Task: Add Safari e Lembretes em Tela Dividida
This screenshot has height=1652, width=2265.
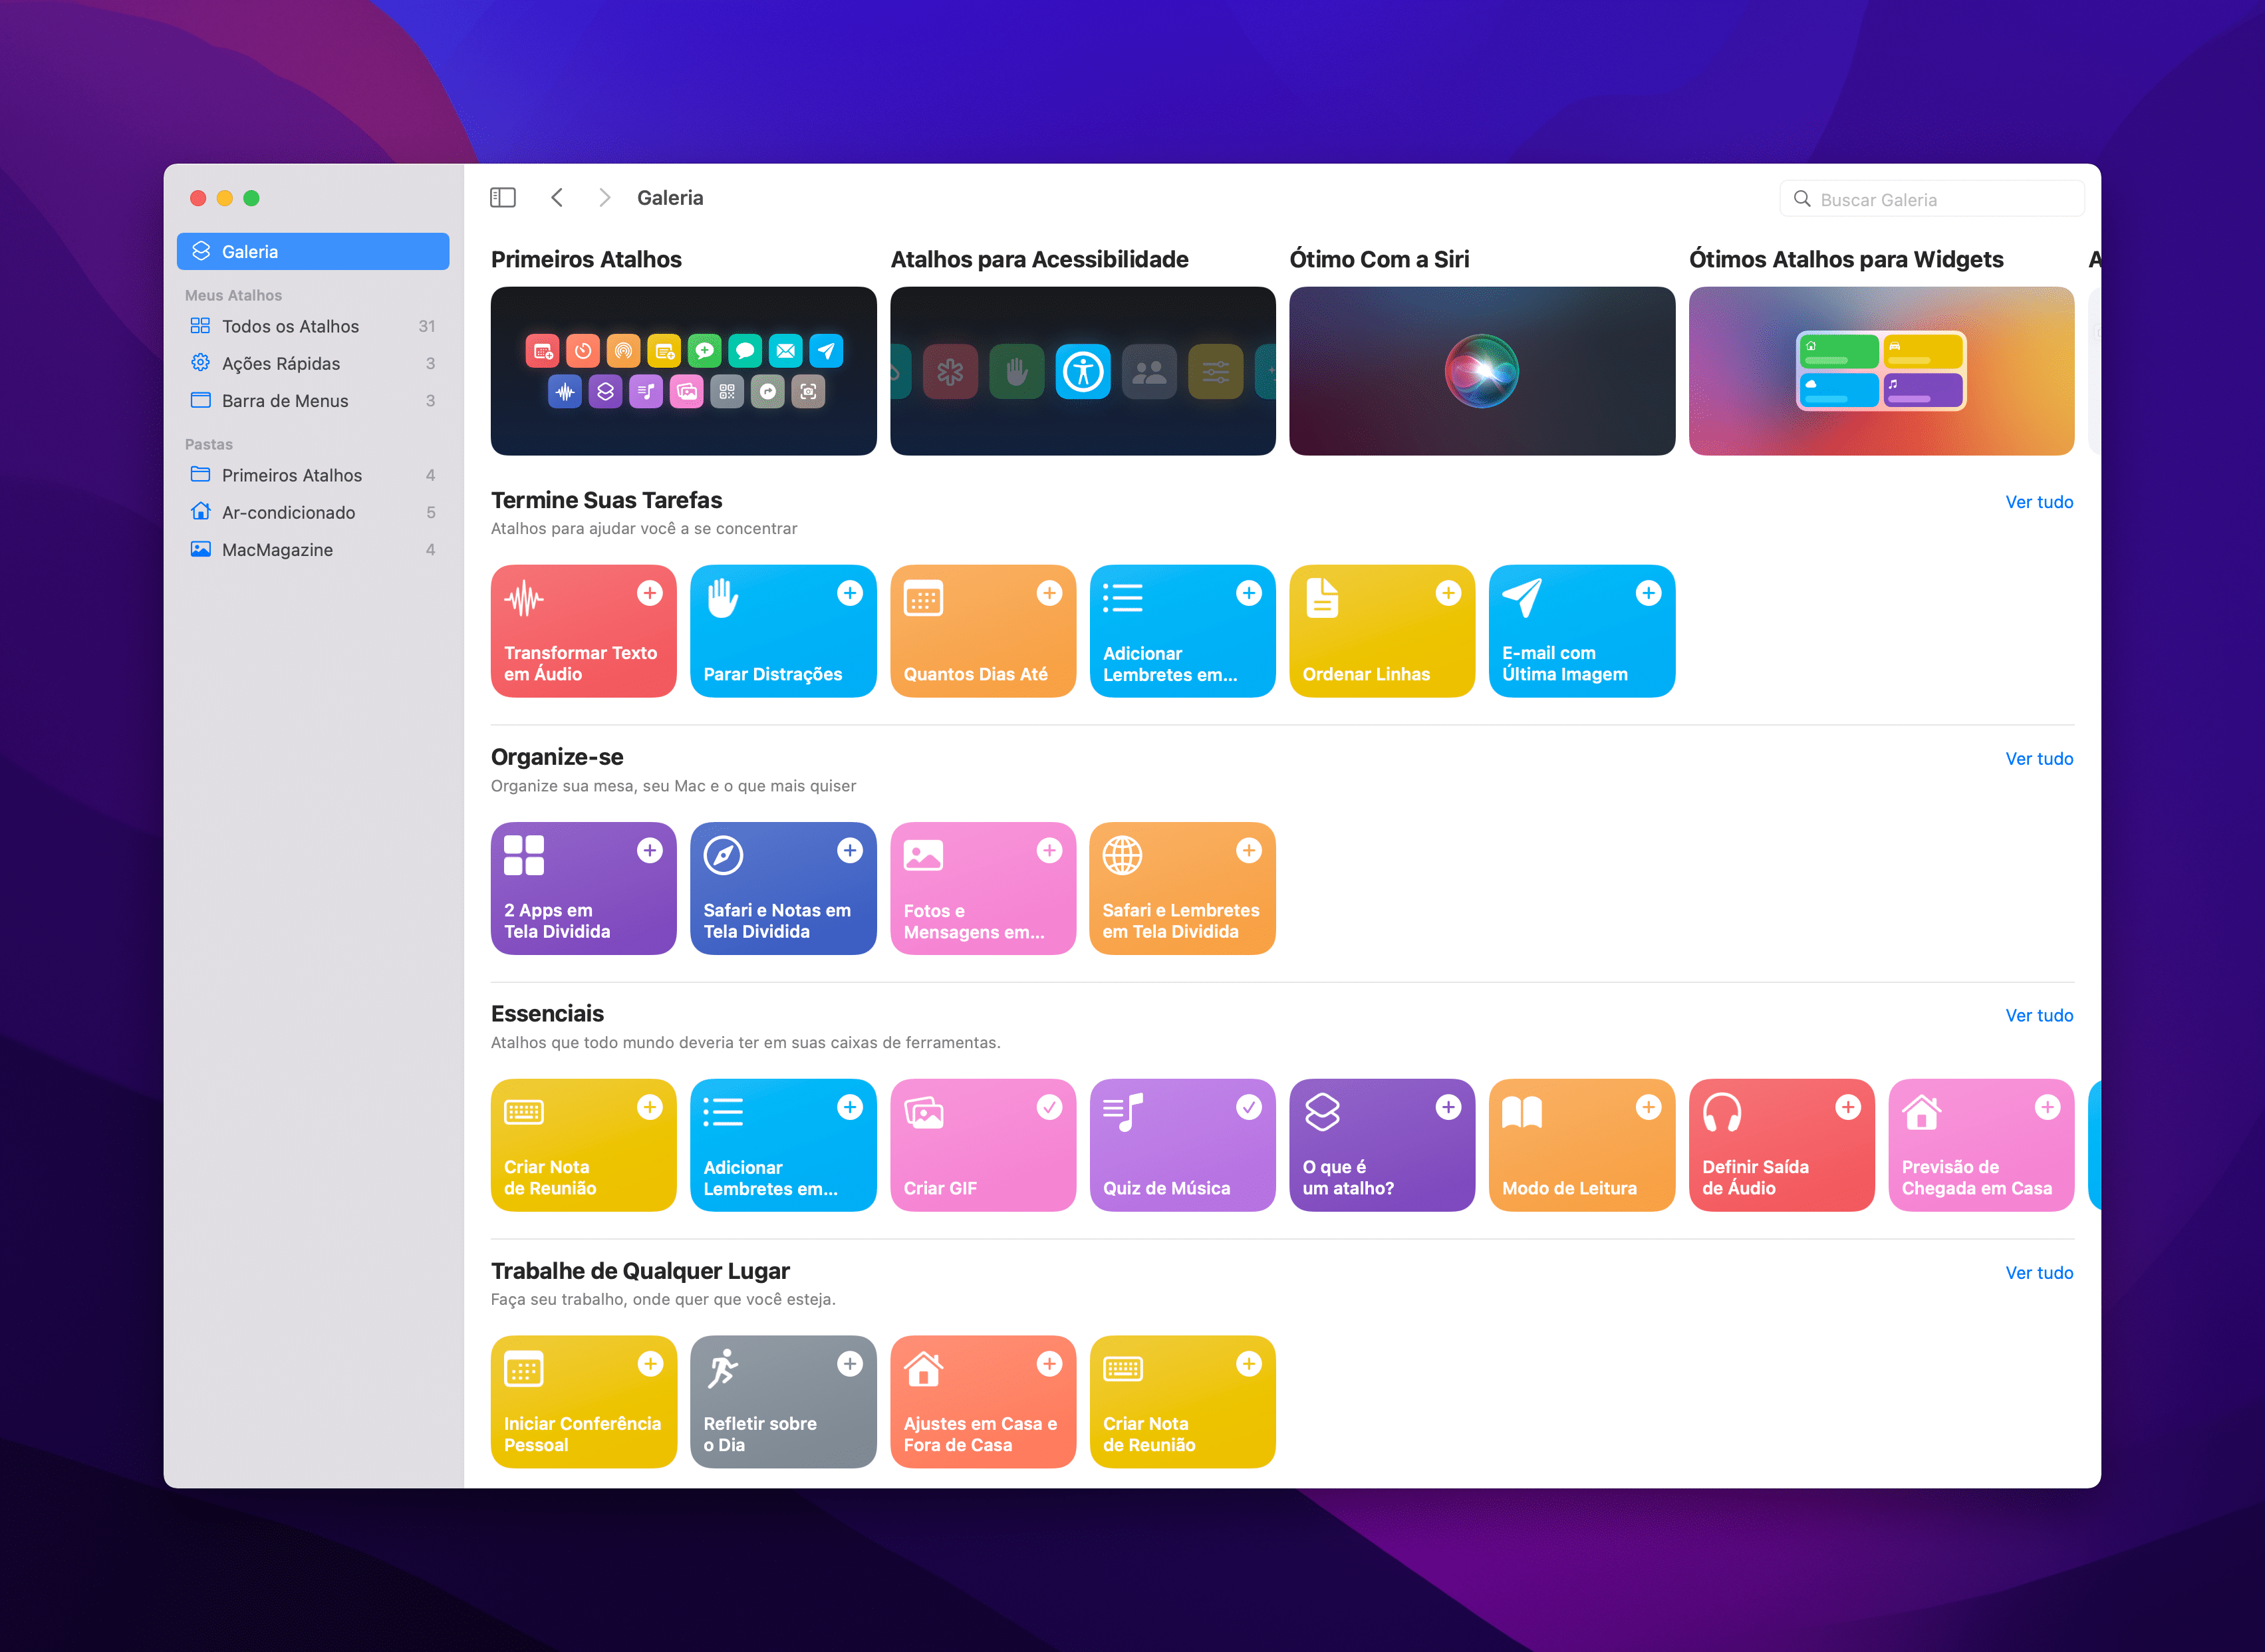Action: 1249,850
